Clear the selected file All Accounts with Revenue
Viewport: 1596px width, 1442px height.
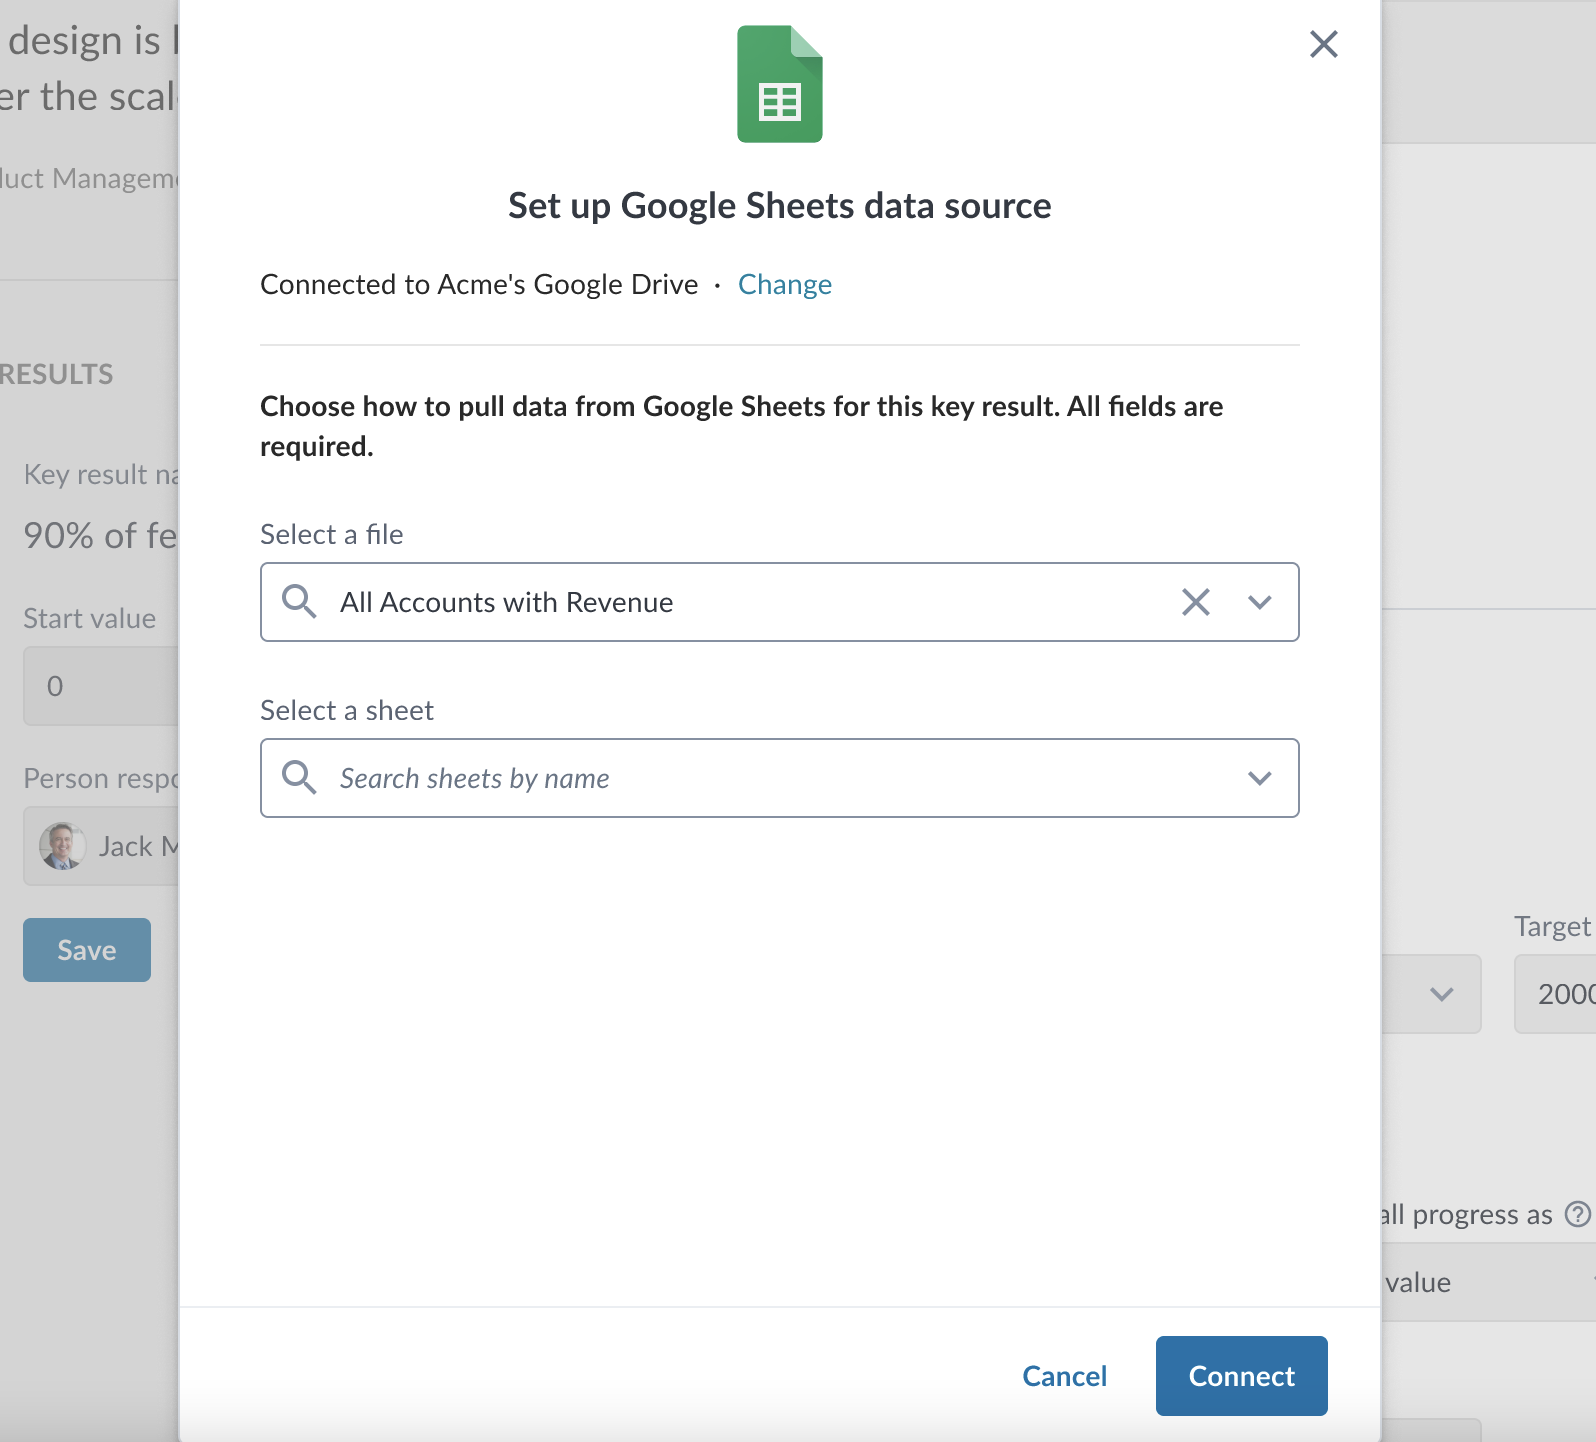pos(1196,602)
